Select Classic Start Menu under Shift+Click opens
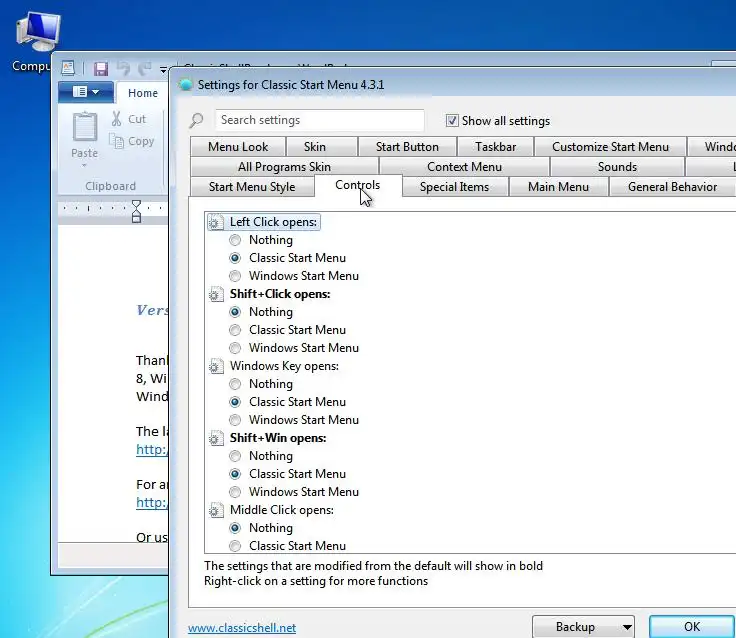Viewport: 736px width, 638px height. click(x=235, y=330)
